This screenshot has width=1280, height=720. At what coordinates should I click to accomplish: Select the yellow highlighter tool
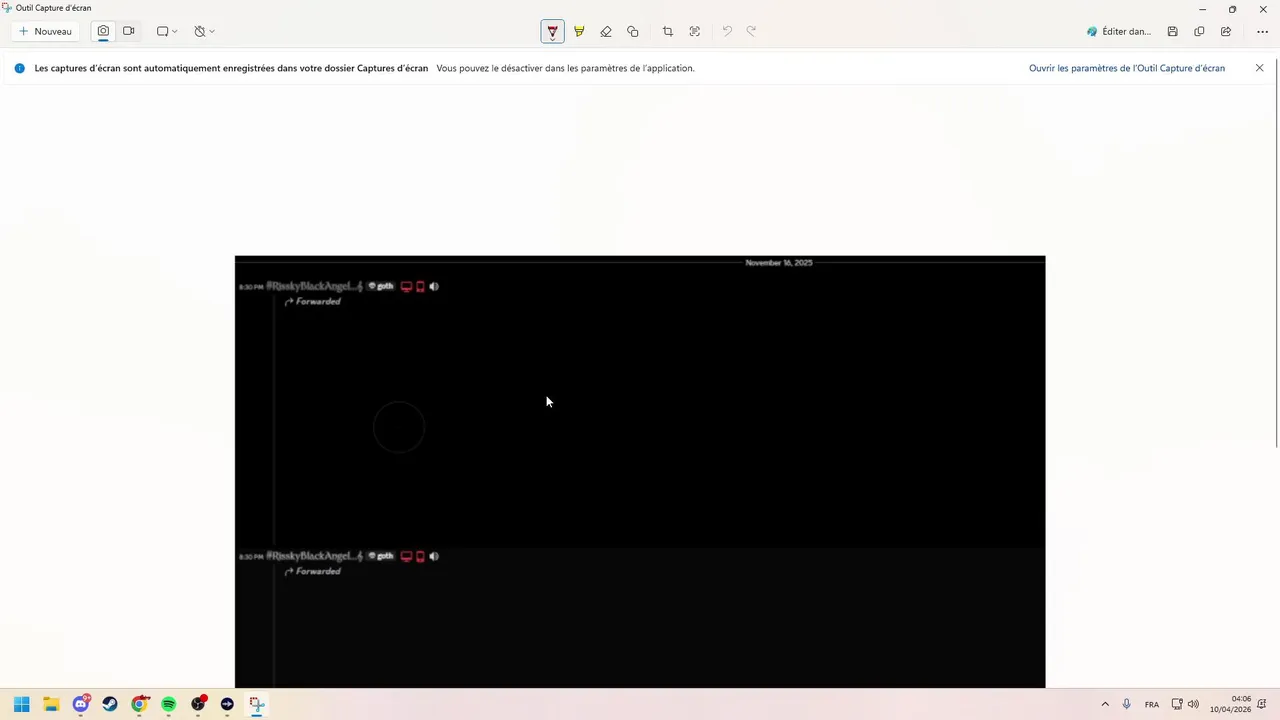[x=579, y=31]
